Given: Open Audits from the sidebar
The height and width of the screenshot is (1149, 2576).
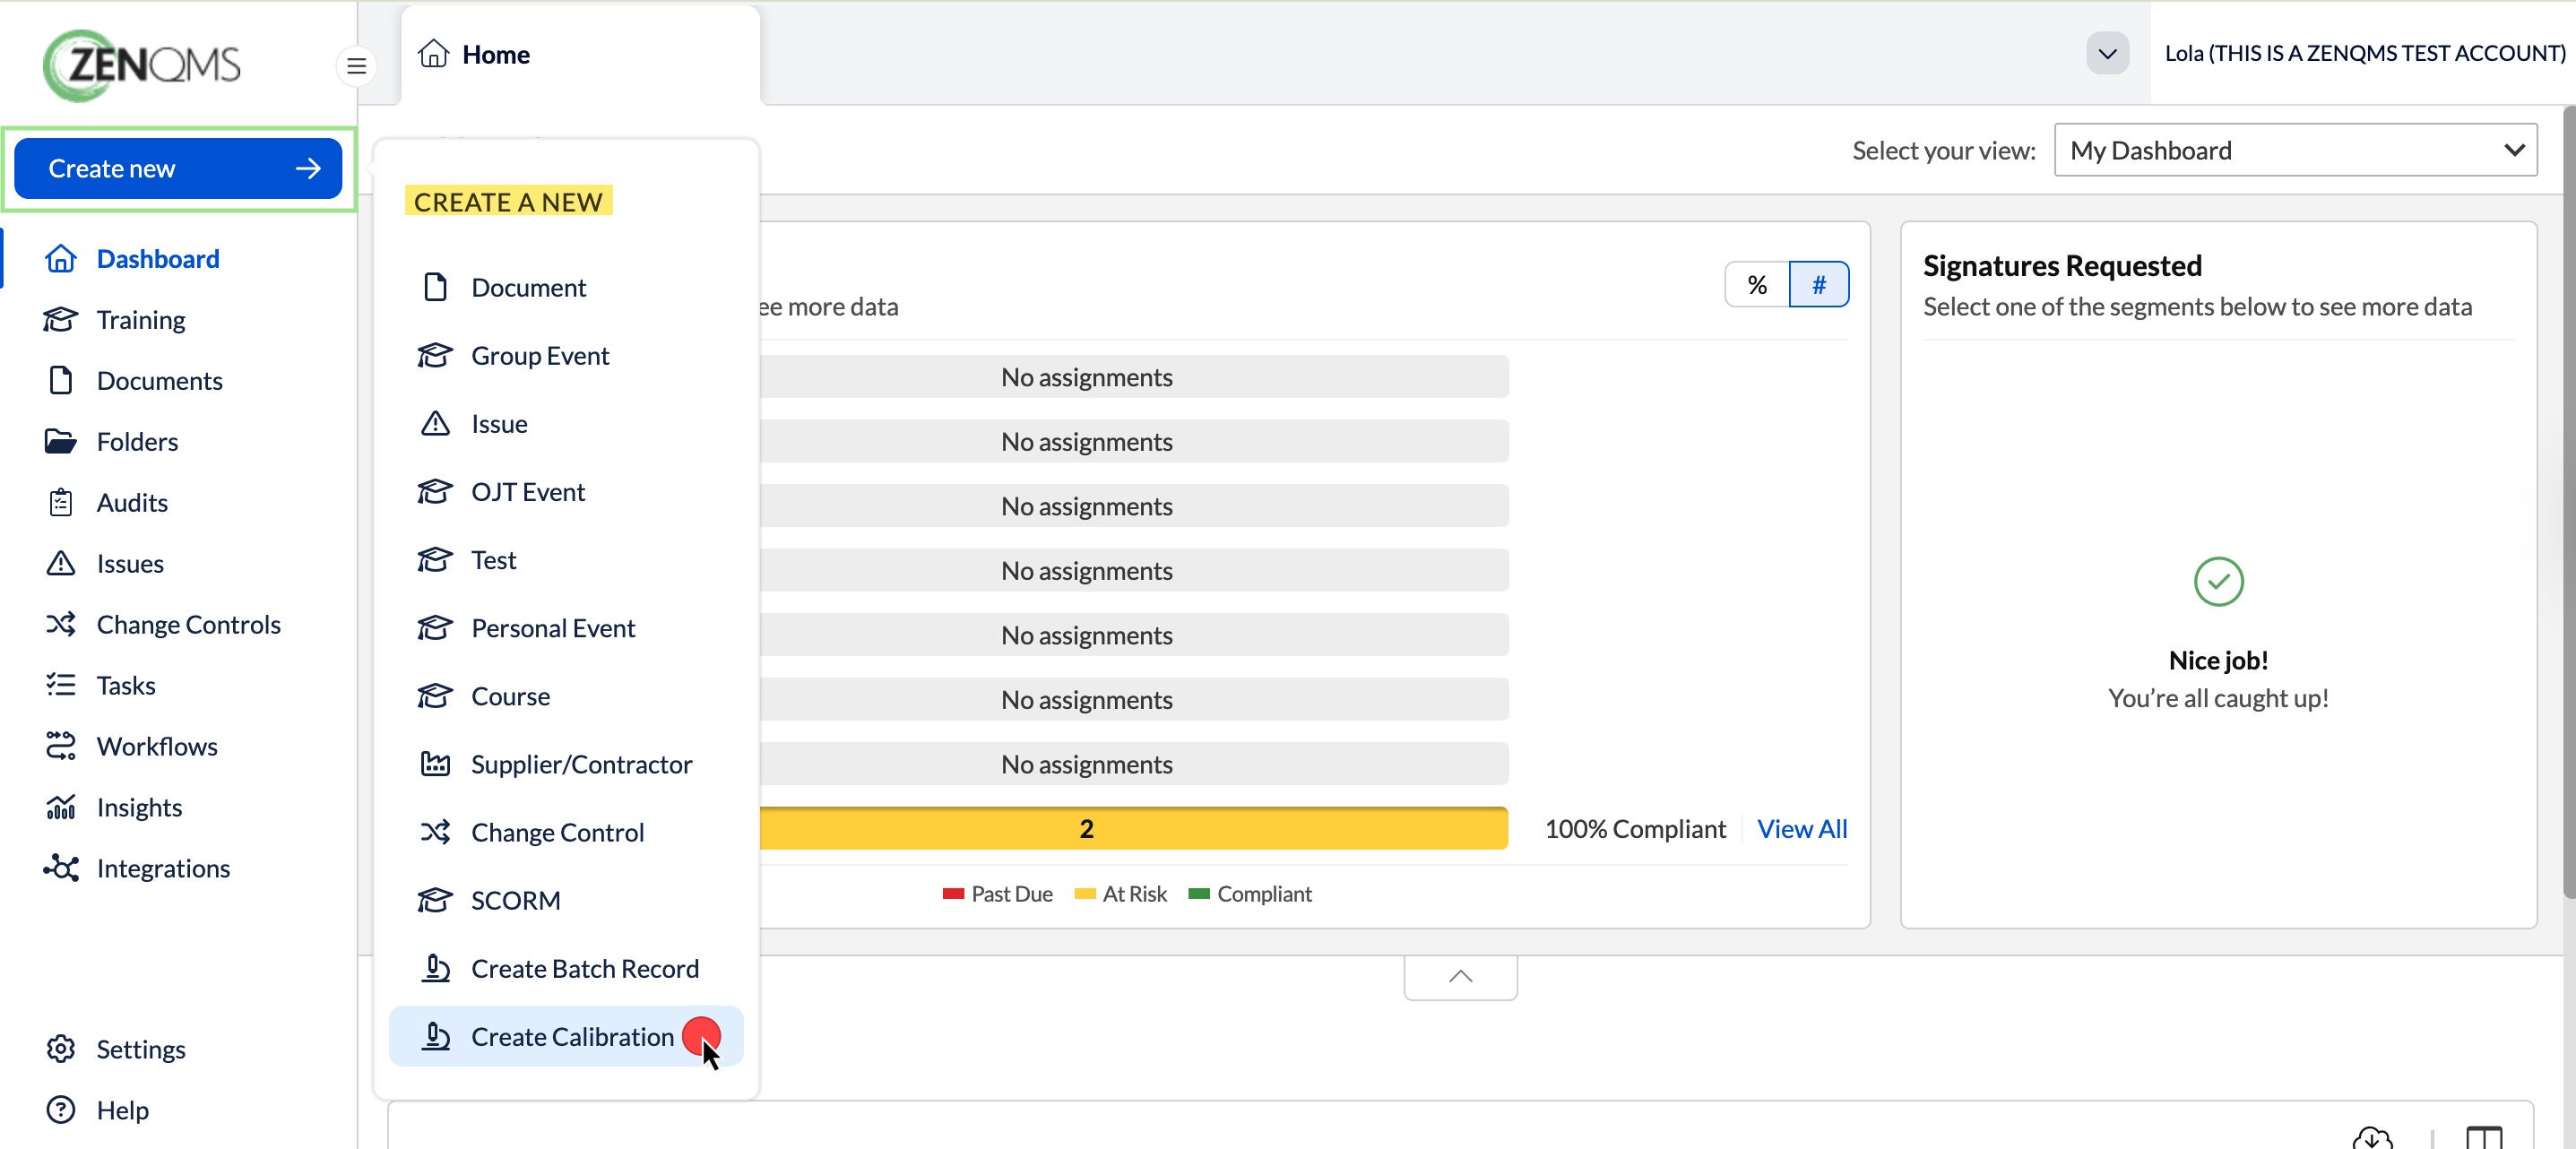Looking at the screenshot, I should click(132, 503).
